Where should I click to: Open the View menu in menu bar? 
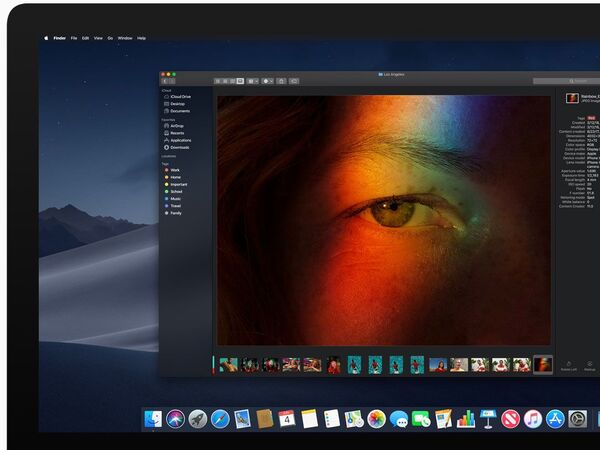click(x=98, y=38)
